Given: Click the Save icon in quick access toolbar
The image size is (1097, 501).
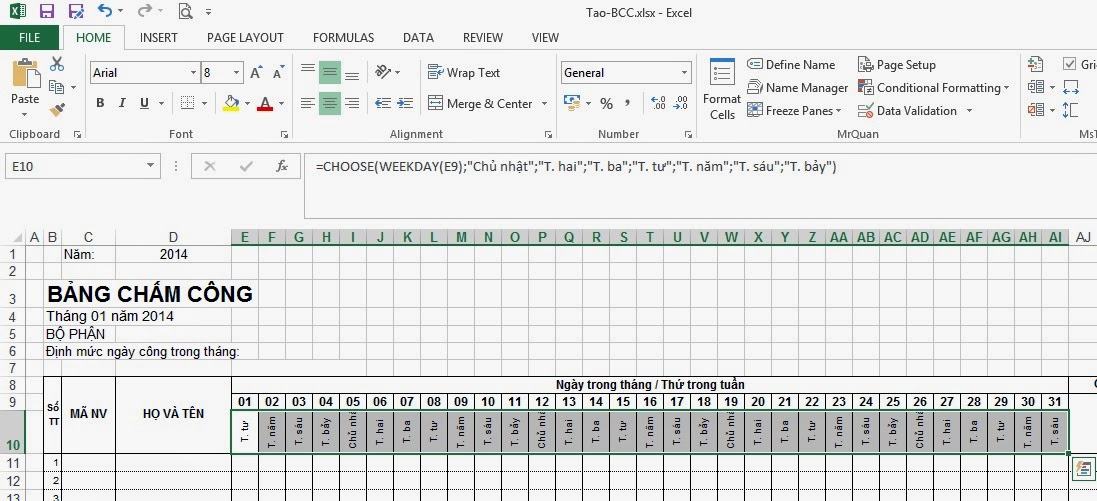Looking at the screenshot, I should [x=47, y=11].
